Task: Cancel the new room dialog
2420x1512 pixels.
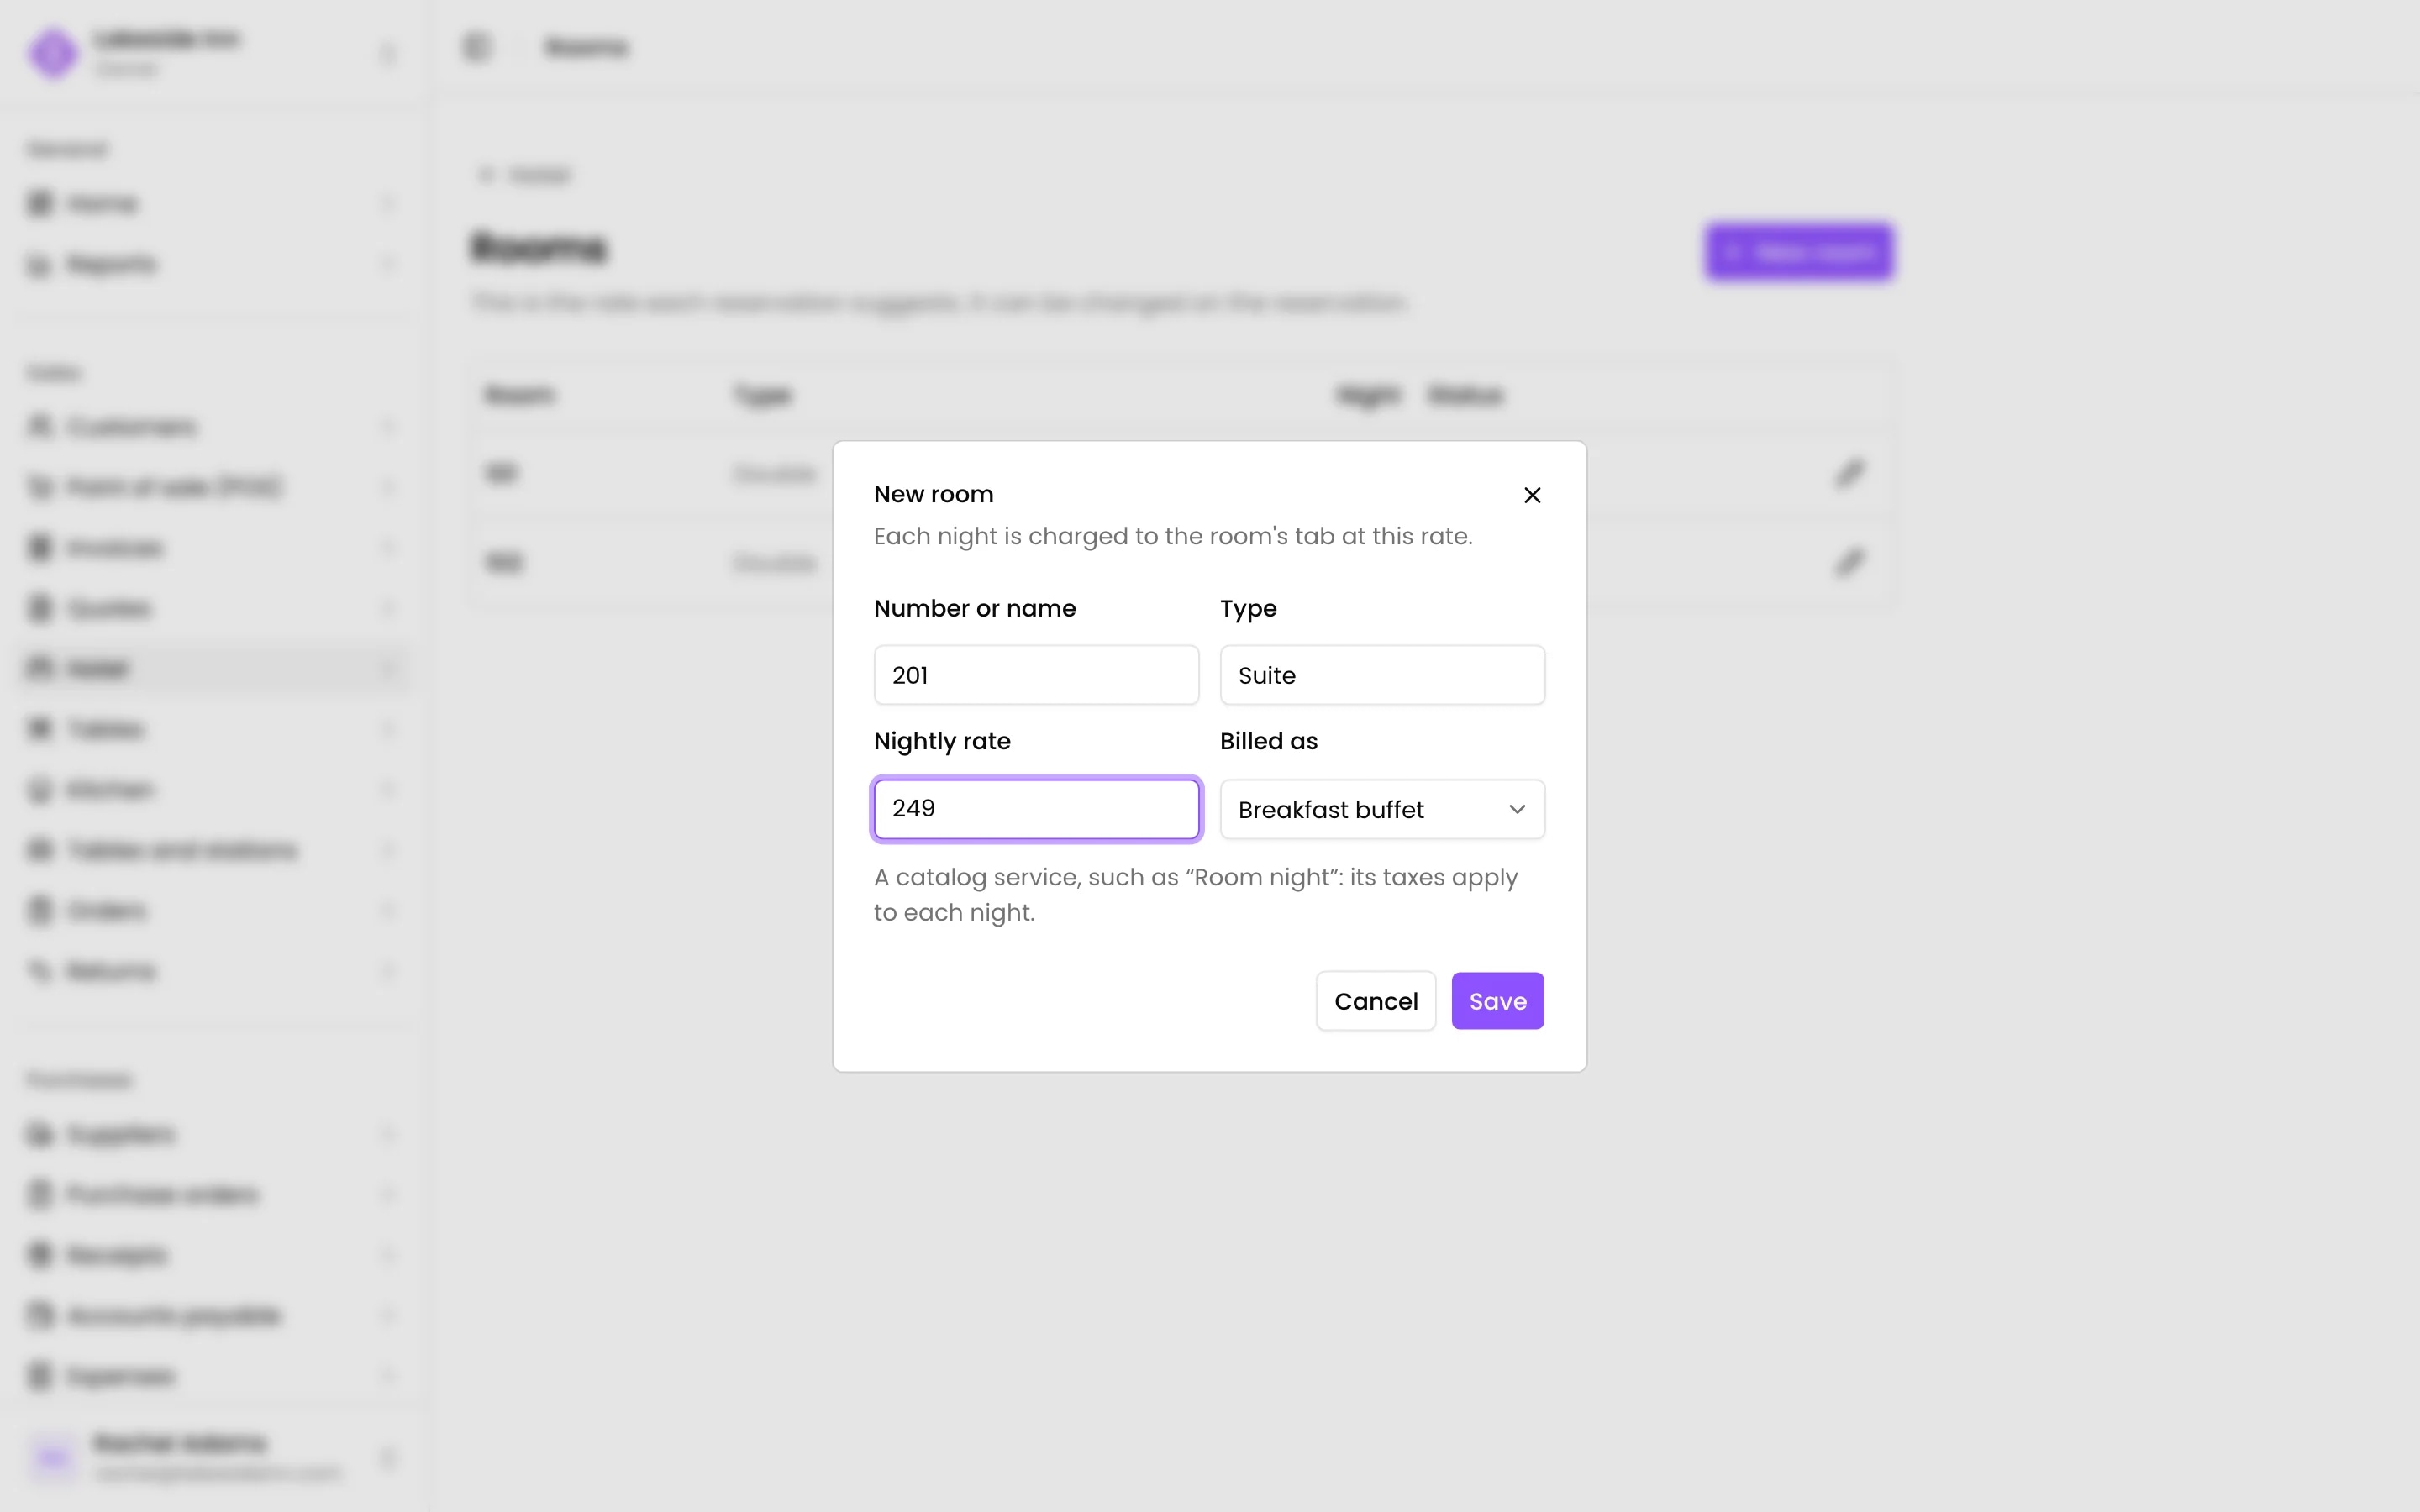Action: 1376,1001
